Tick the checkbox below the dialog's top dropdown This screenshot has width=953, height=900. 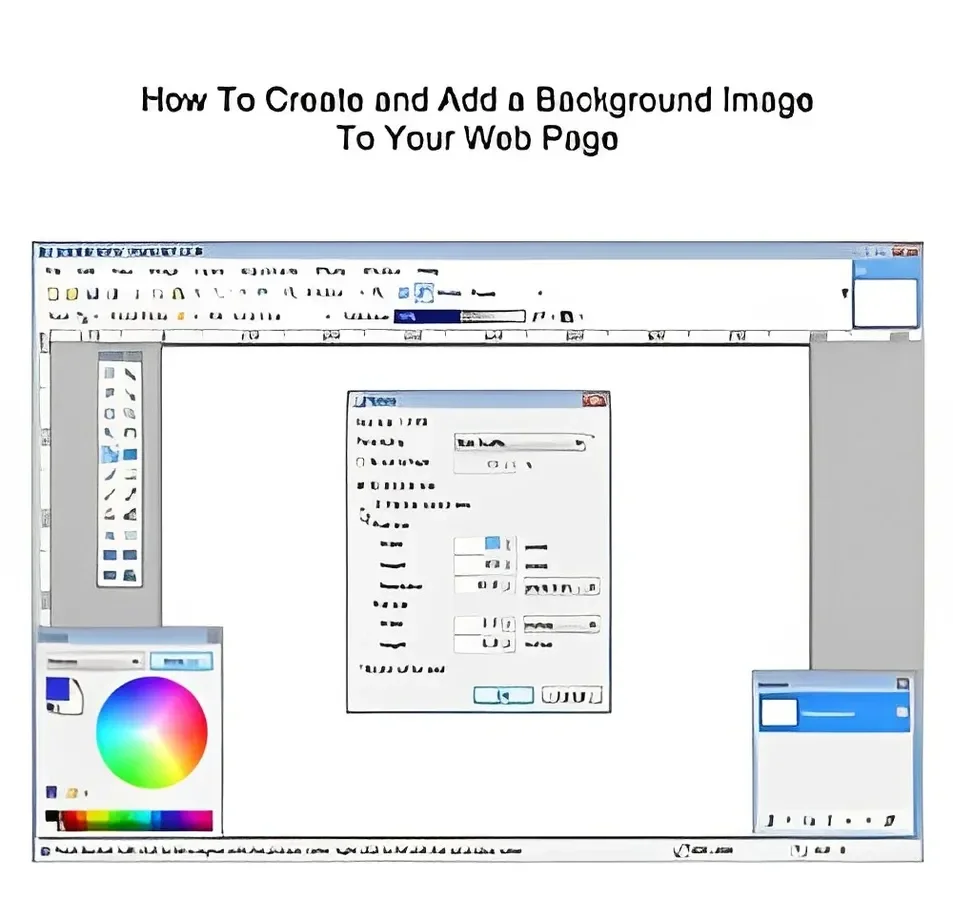coord(360,462)
